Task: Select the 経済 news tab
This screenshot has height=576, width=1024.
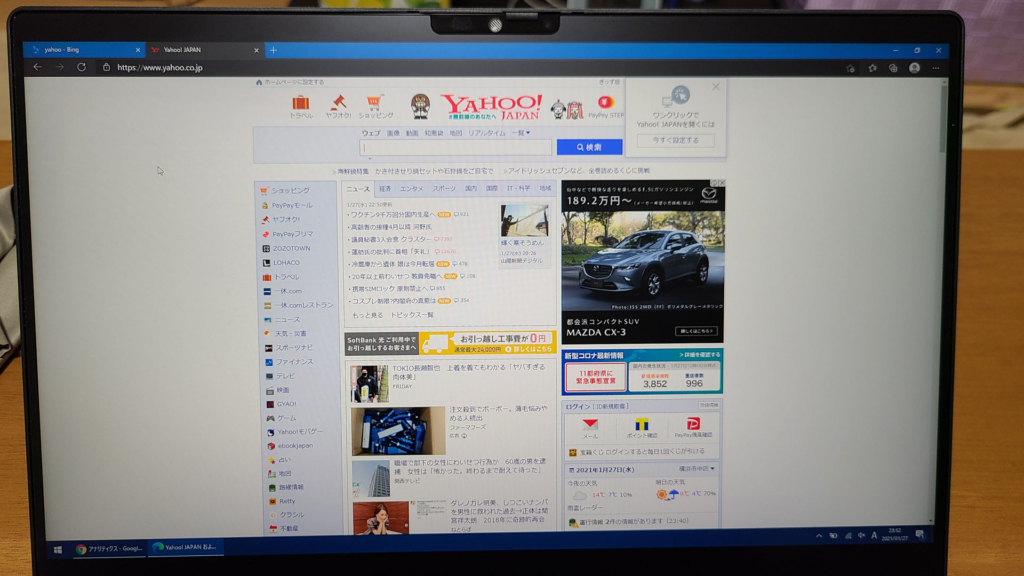Action: click(x=385, y=189)
